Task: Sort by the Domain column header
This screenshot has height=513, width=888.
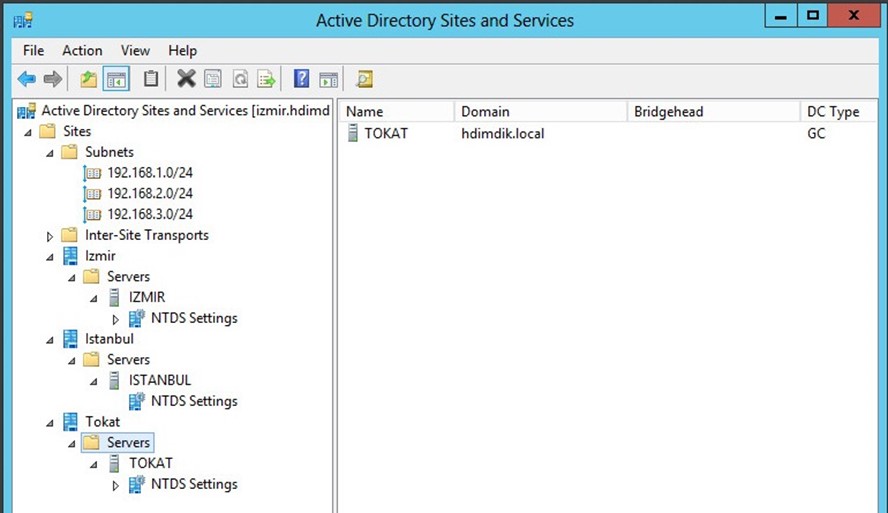Action: [541, 112]
